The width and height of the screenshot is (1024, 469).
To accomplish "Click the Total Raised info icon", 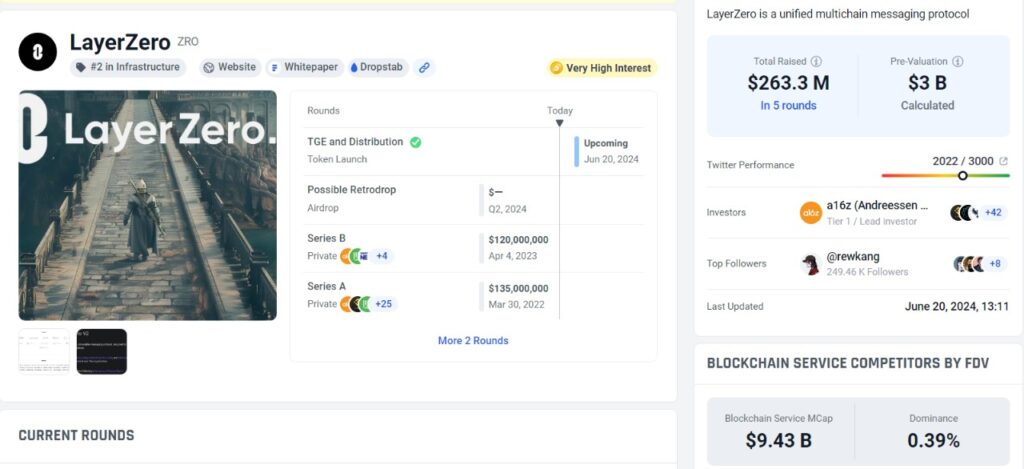I will (816, 61).
